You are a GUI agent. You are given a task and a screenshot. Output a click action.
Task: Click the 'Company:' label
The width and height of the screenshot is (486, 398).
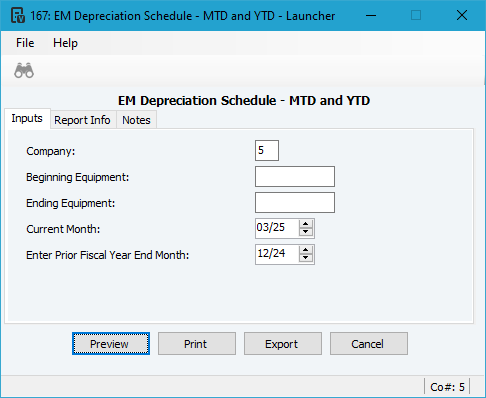pyautogui.click(x=51, y=151)
